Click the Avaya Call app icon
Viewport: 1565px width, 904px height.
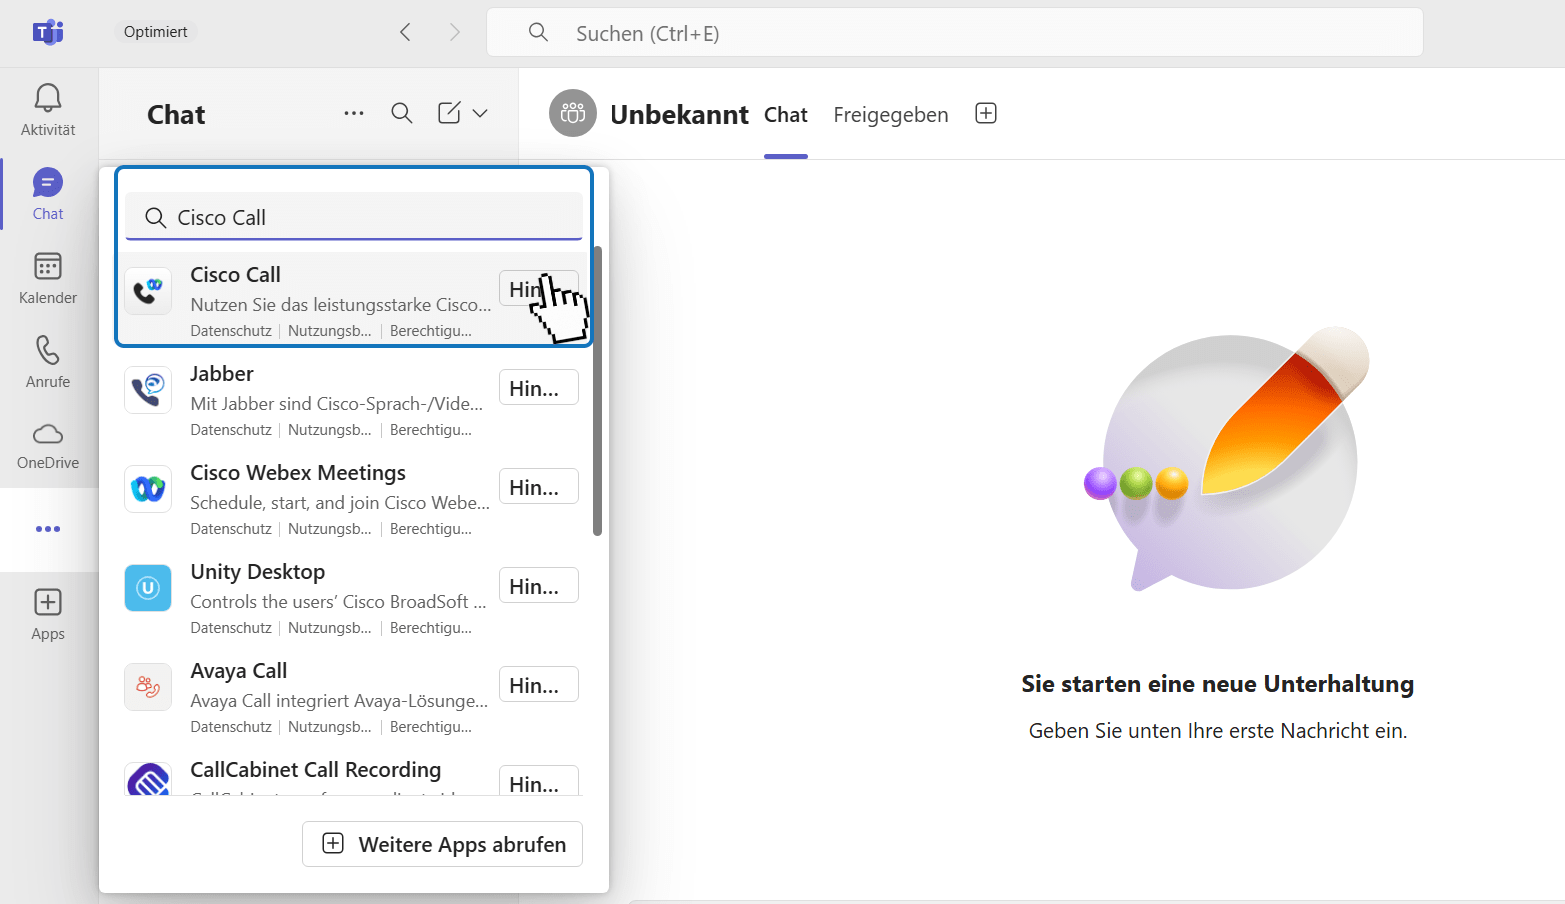tap(148, 687)
